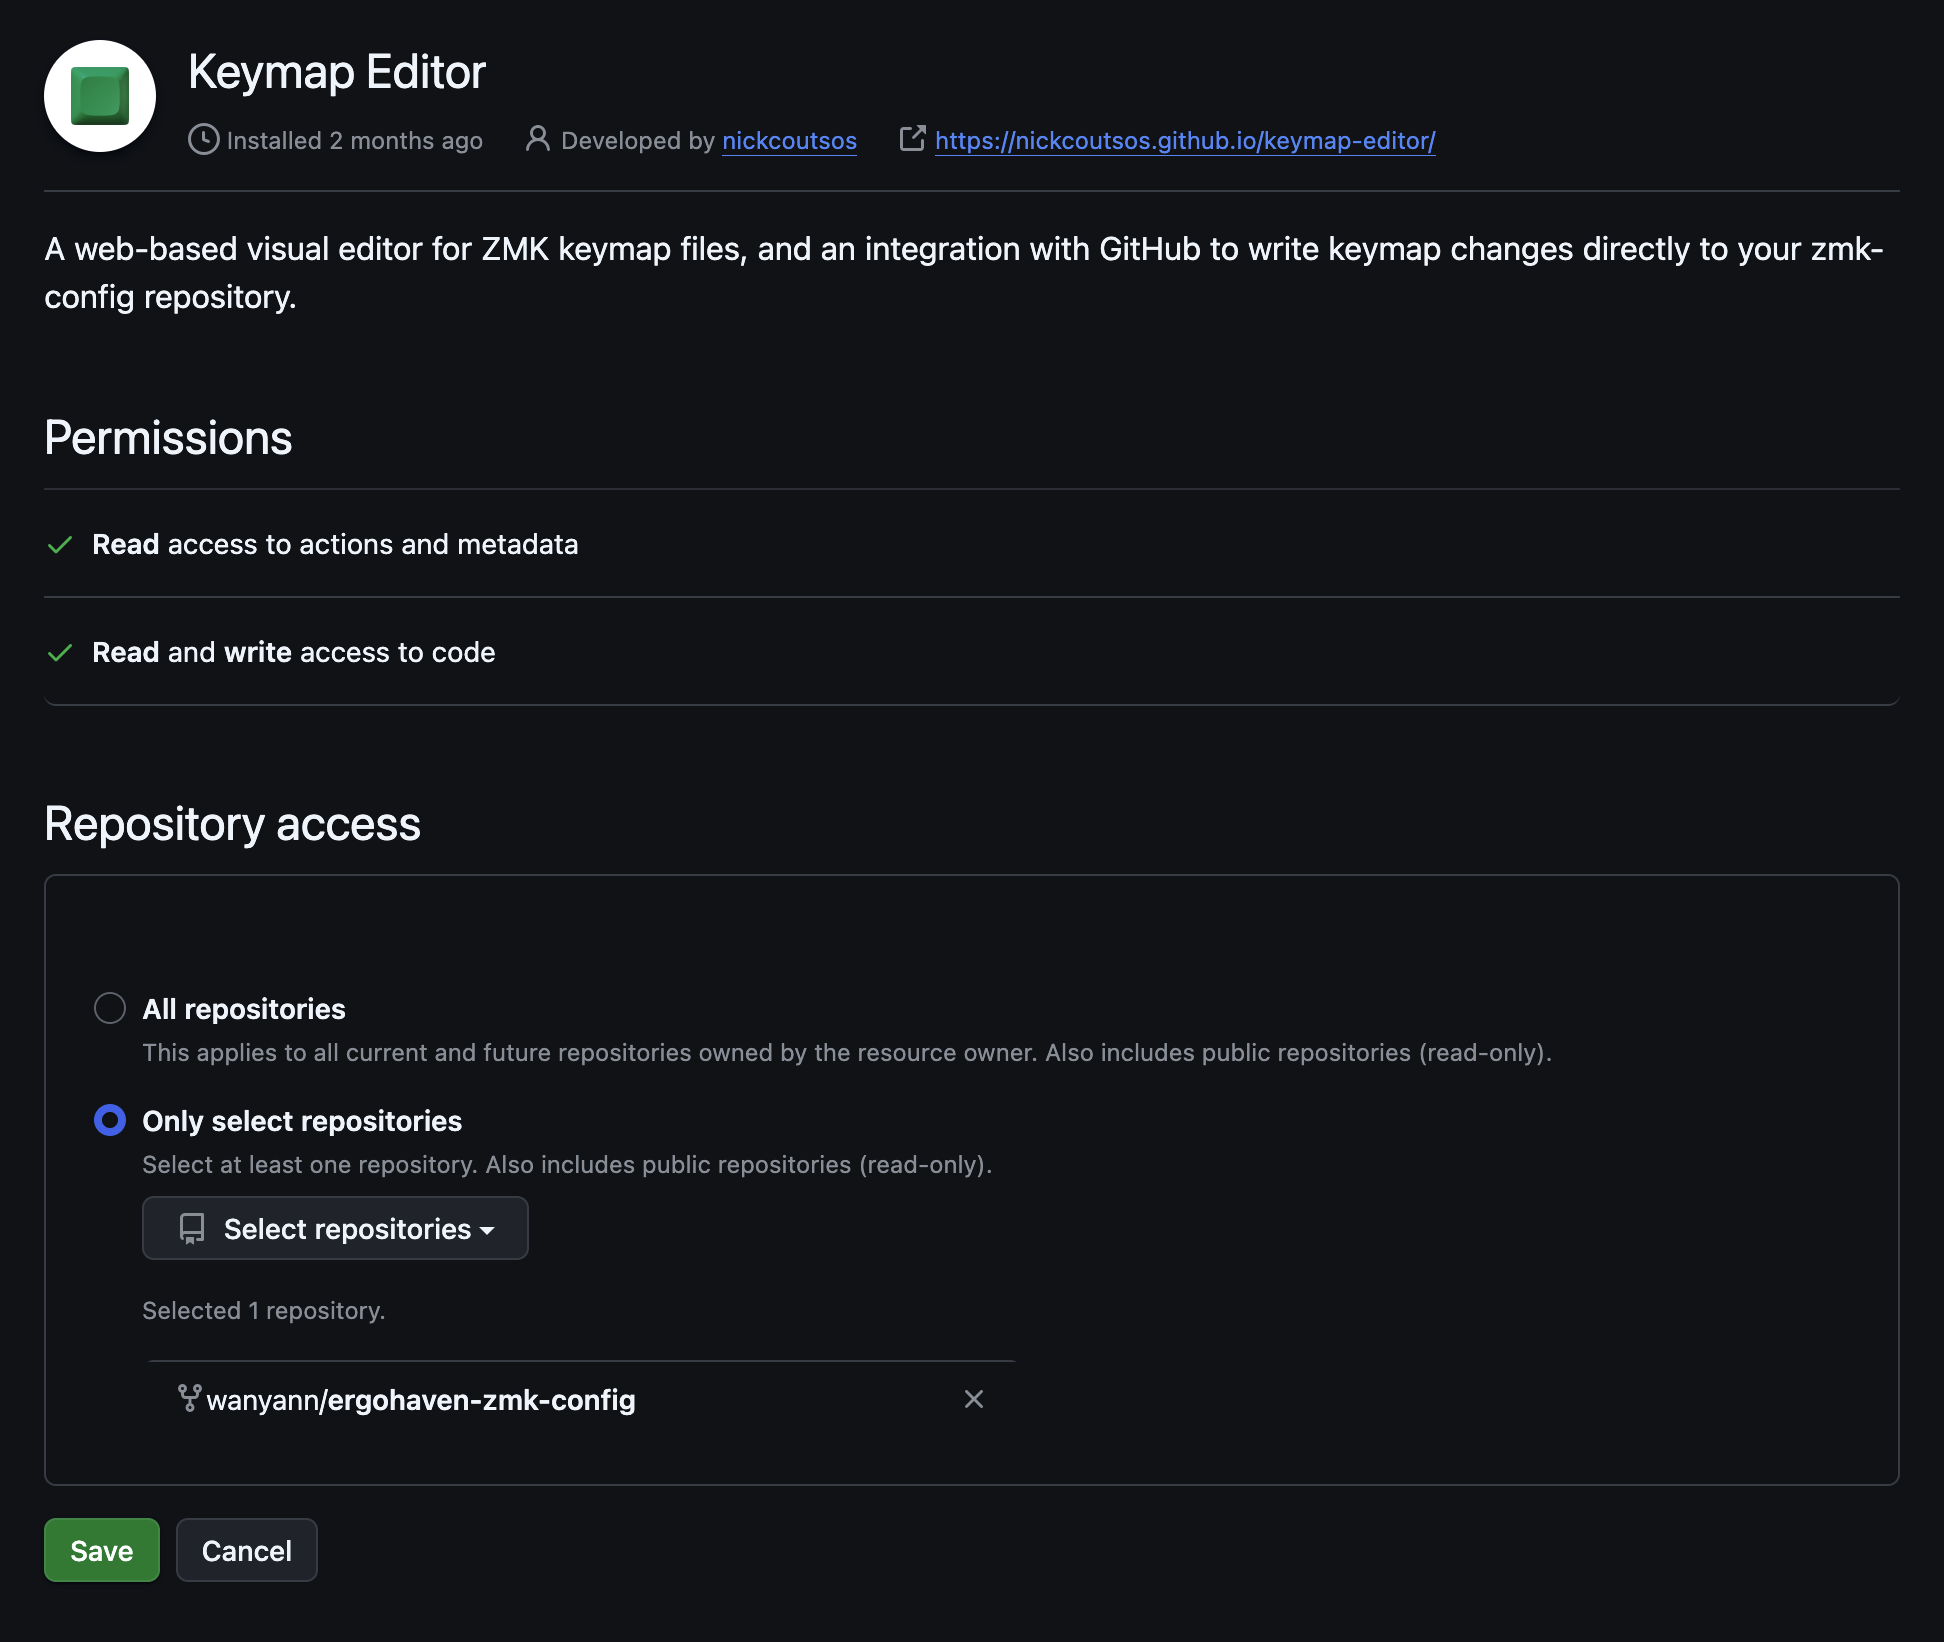
Task: Click the Keymap Editor green app logo
Action: 100,96
